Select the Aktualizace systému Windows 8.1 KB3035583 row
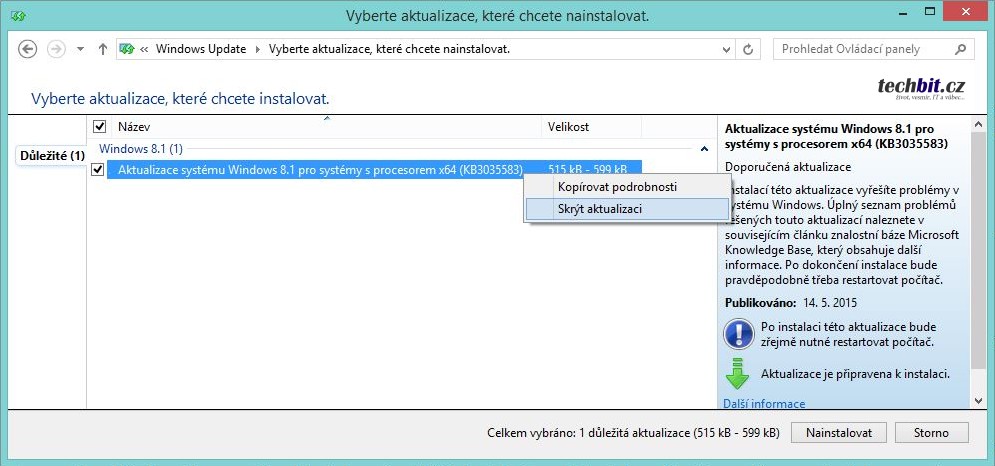This screenshot has height=466, width=995. pos(374,170)
